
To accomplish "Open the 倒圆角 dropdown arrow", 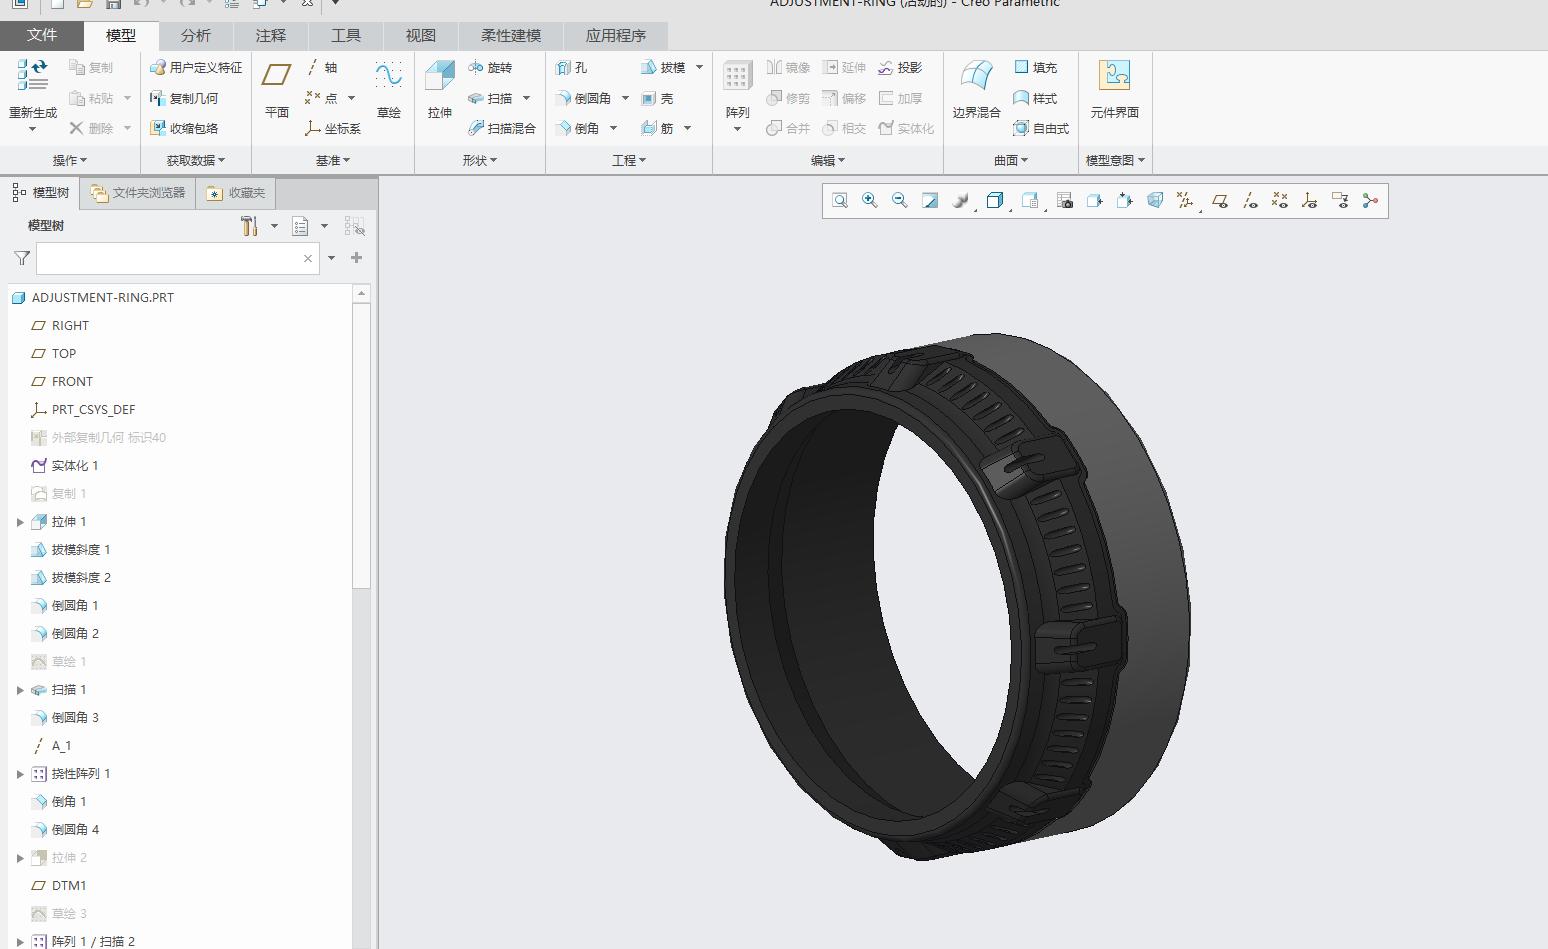I will click(x=626, y=99).
